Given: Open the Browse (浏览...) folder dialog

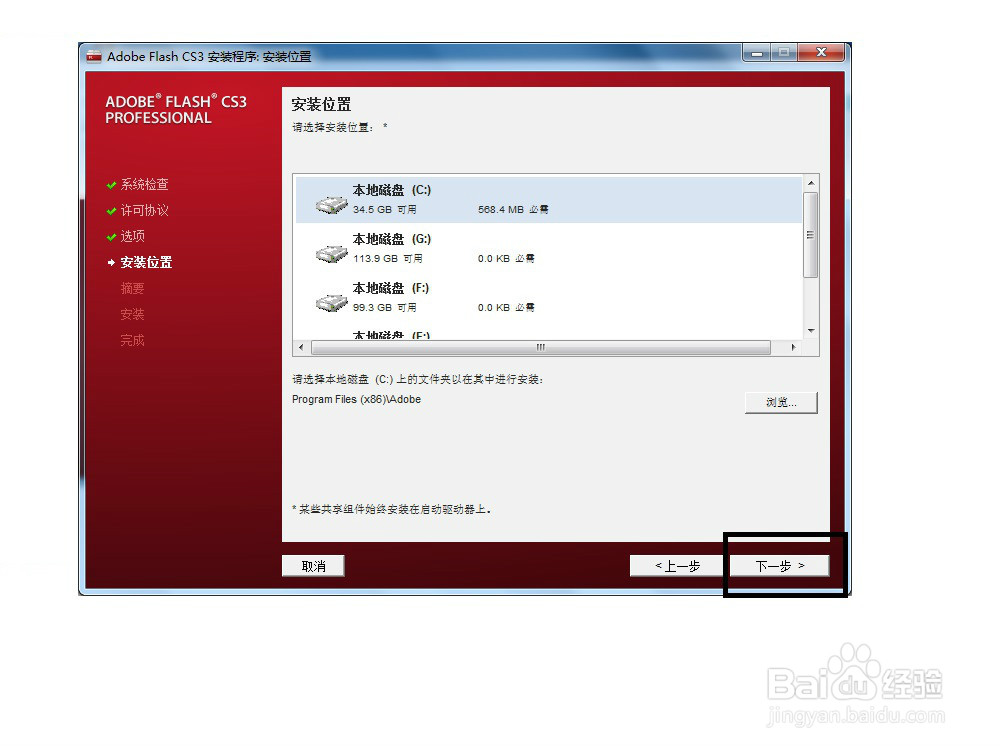Looking at the screenshot, I should coord(781,402).
